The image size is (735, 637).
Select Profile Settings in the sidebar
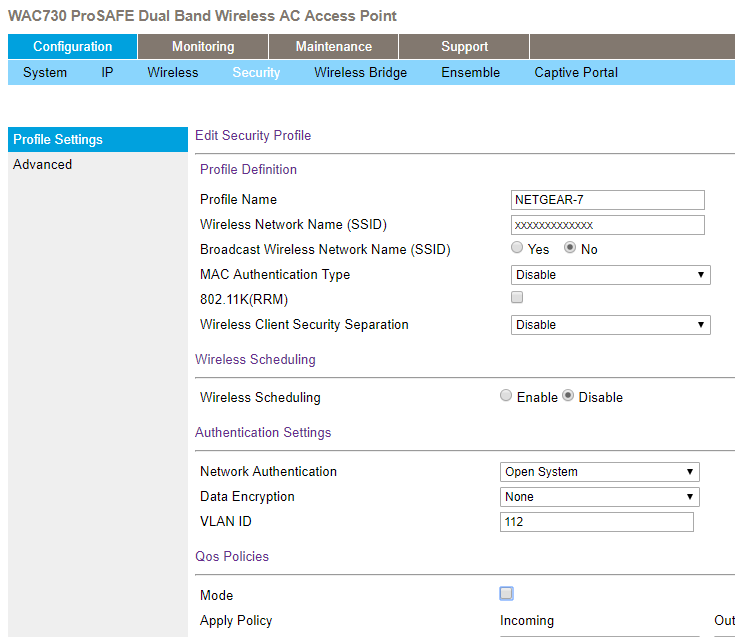click(98, 139)
